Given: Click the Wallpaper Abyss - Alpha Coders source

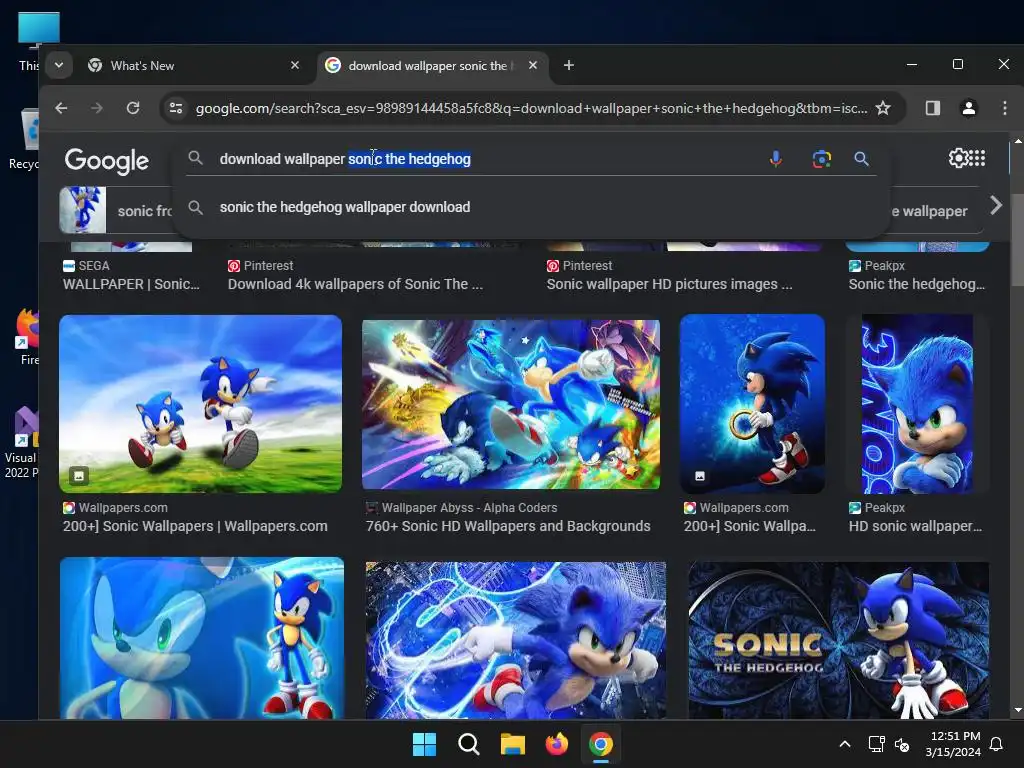Looking at the screenshot, I should (470, 507).
